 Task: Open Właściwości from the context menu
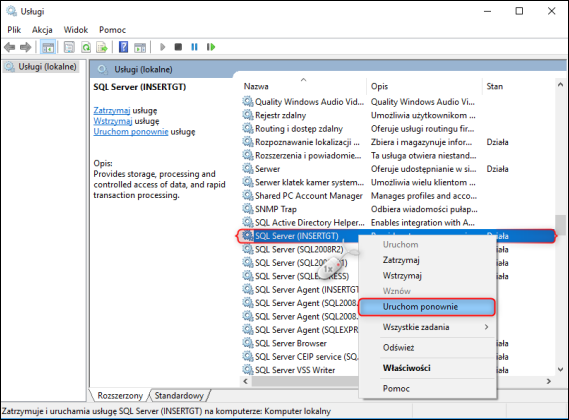[x=427, y=368]
